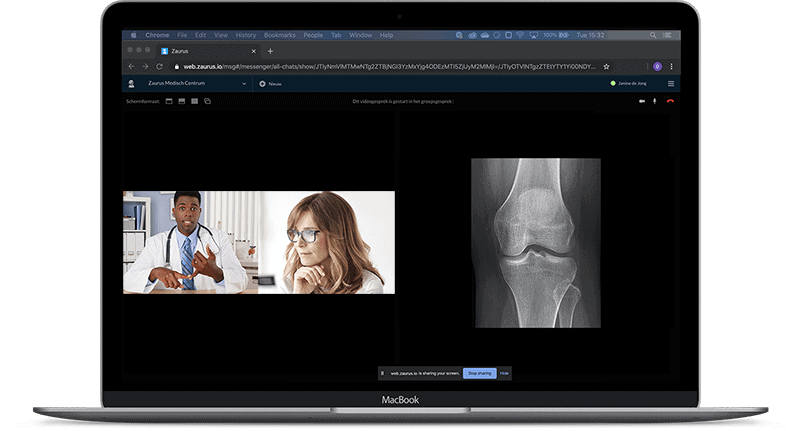Screen dimensions: 800x431
Task: Select the overlapping-windows layout icon
Action: (x=208, y=102)
